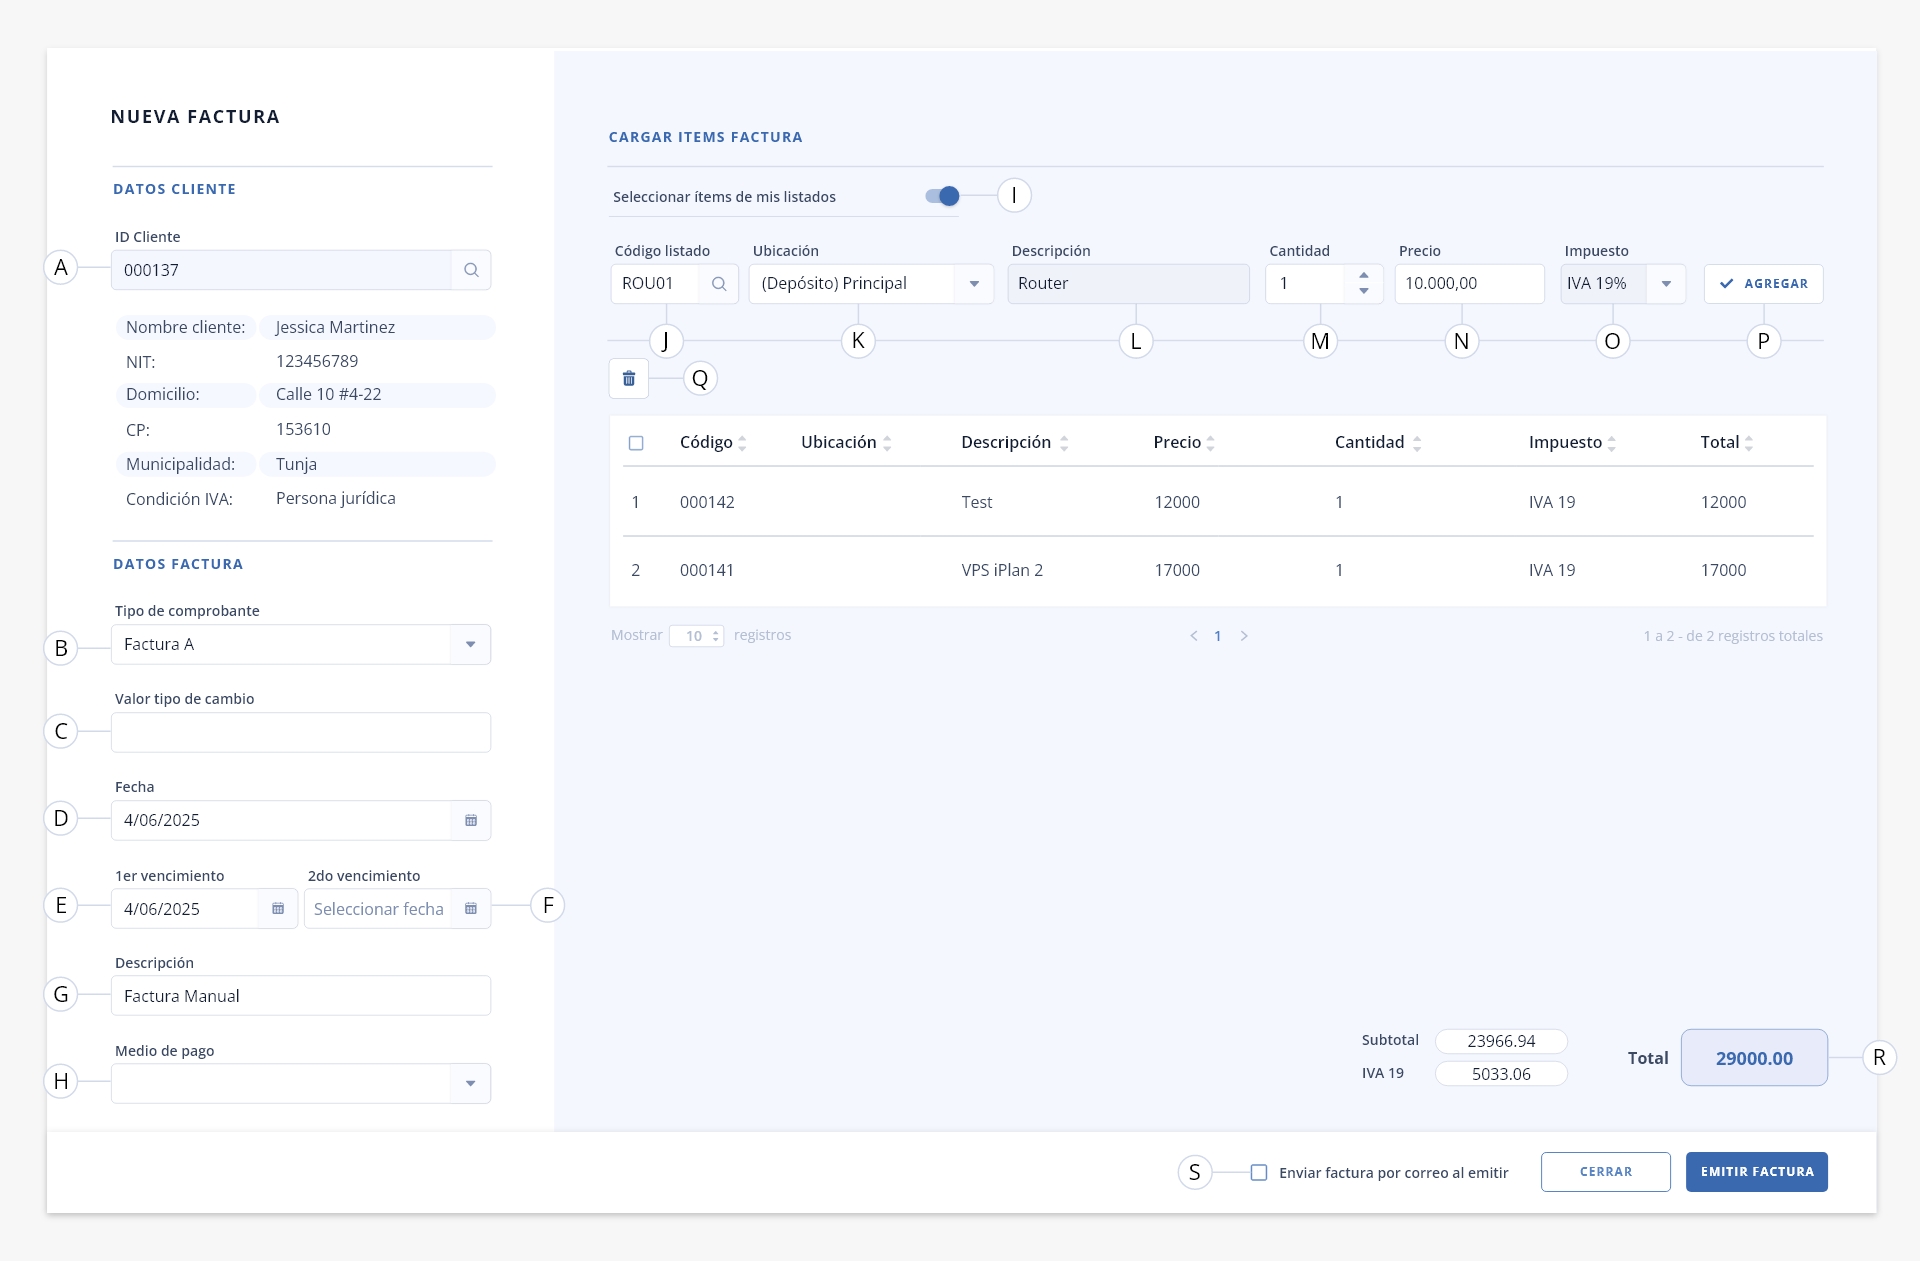This screenshot has width=1920, height=1261.
Task: Increase Cantidad with the up stepper arrow
Action: [x=1364, y=276]
